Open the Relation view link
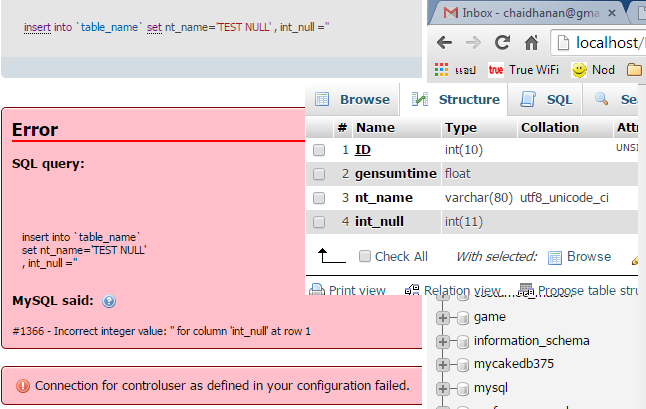The width and height of the screenshot is (646, 409). tap(462, 290)
